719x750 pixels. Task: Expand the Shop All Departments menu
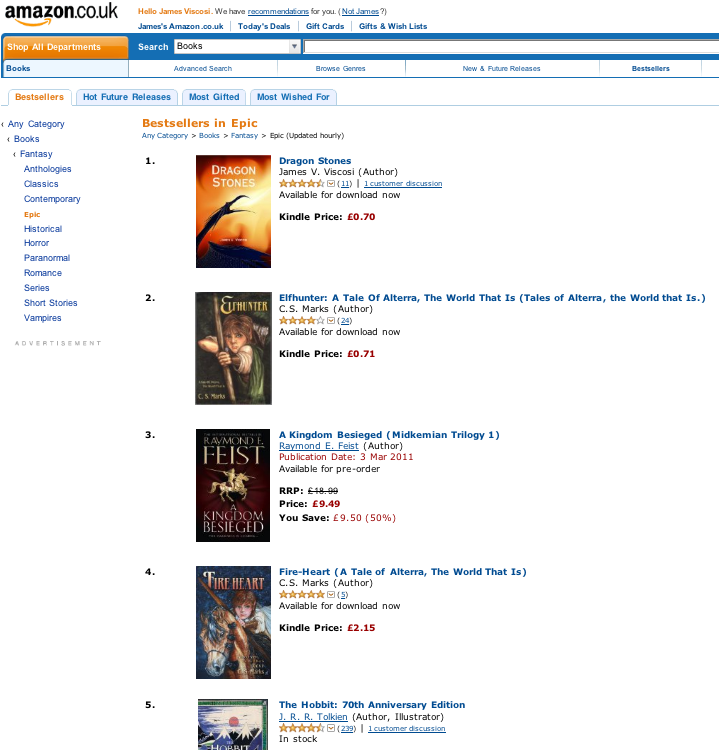click(x=65, y=47)
